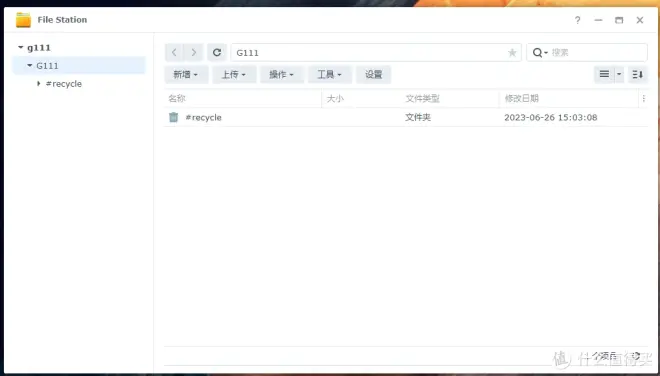Open the sort order button

[x=638, y=75]
